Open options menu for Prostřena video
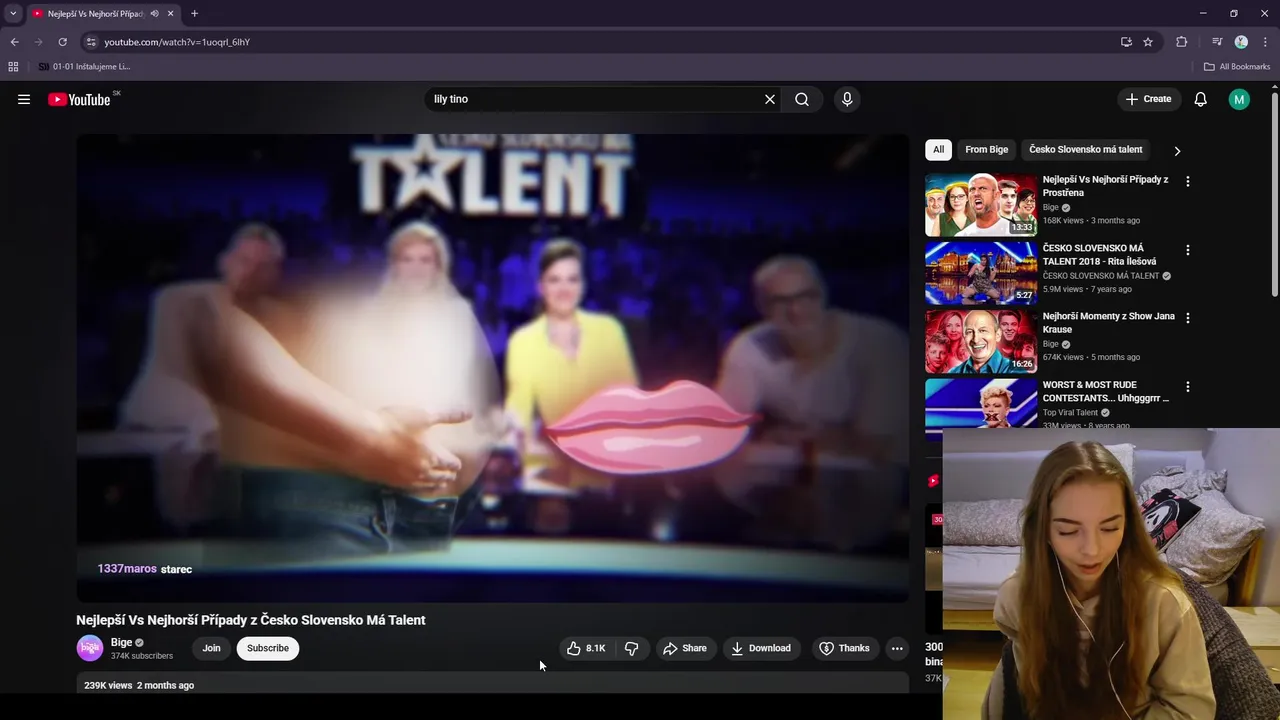Screen dimensions: 1280x720 1188,182
